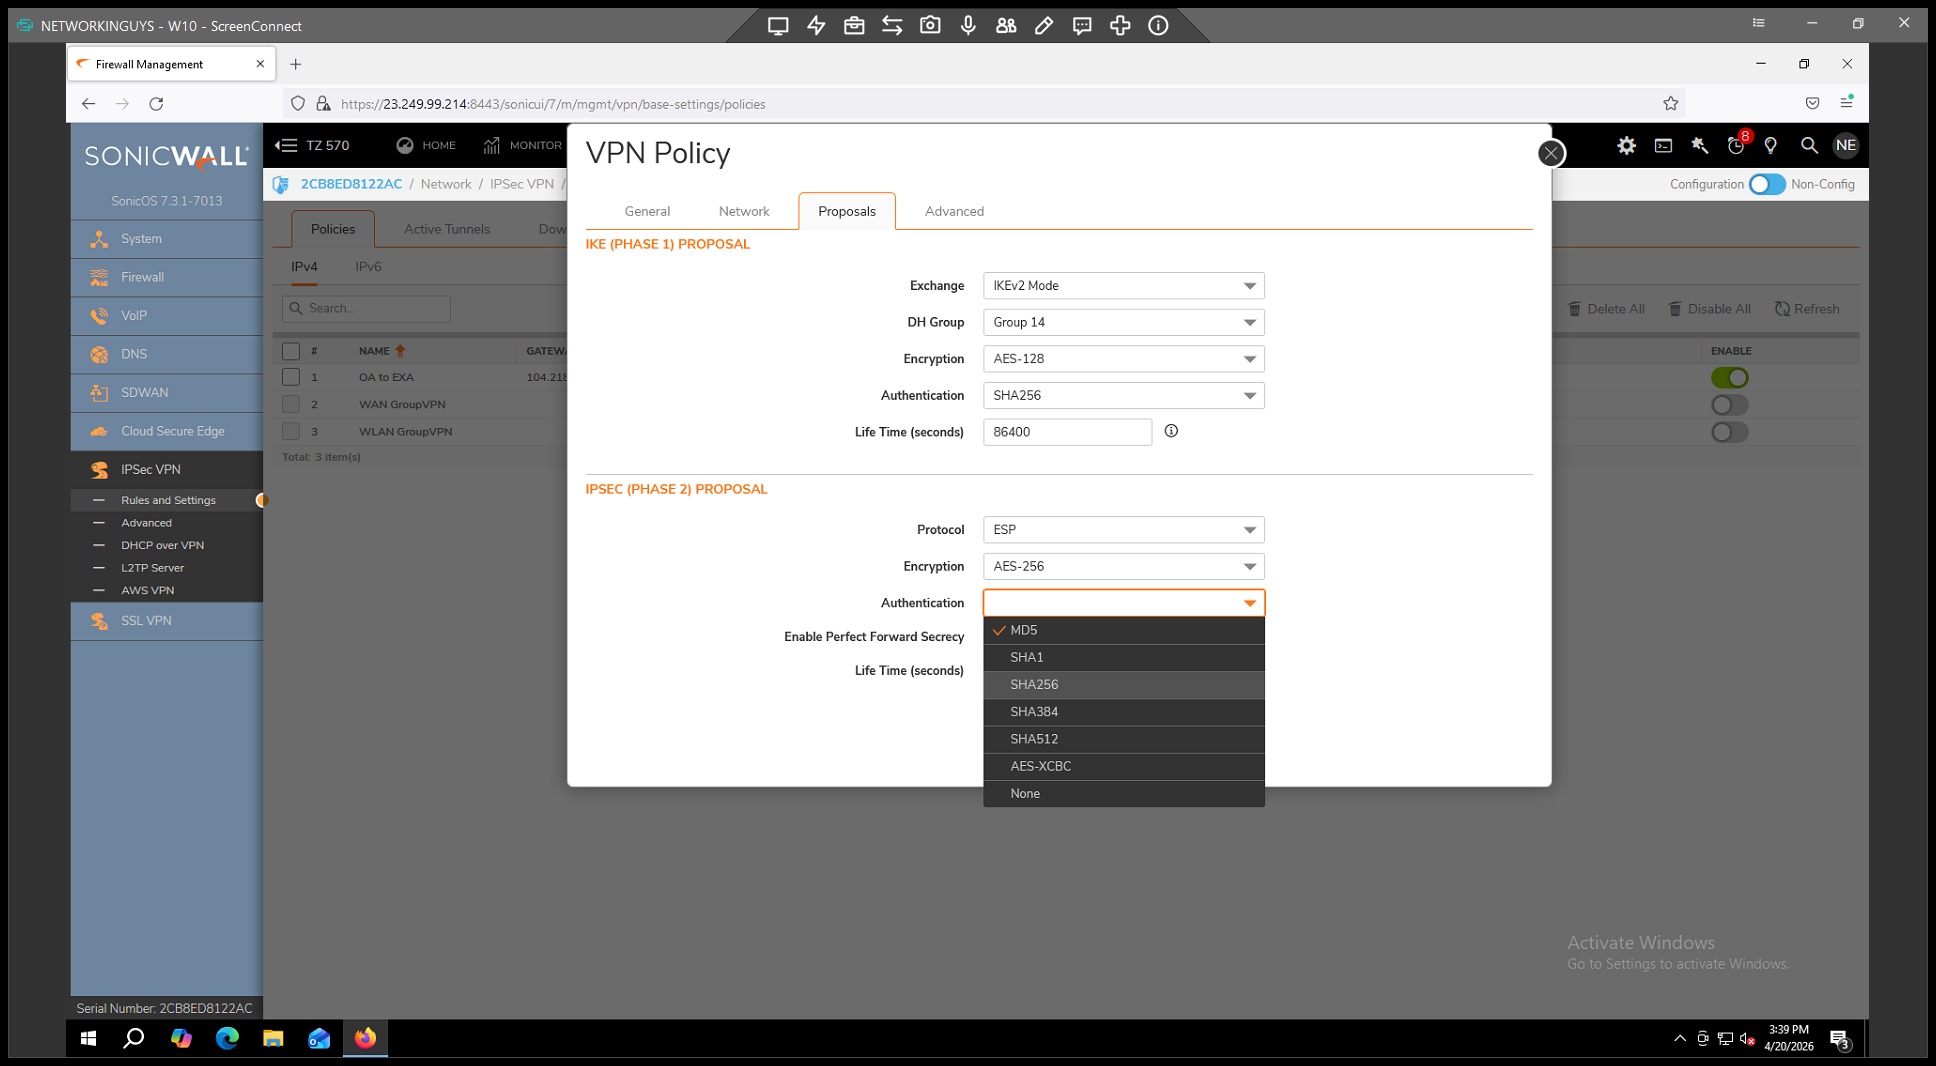This screenshot has height=1066, width=1936.
Task: Open the Exchange mode dropdown
Action: [x=1123, y=286]
